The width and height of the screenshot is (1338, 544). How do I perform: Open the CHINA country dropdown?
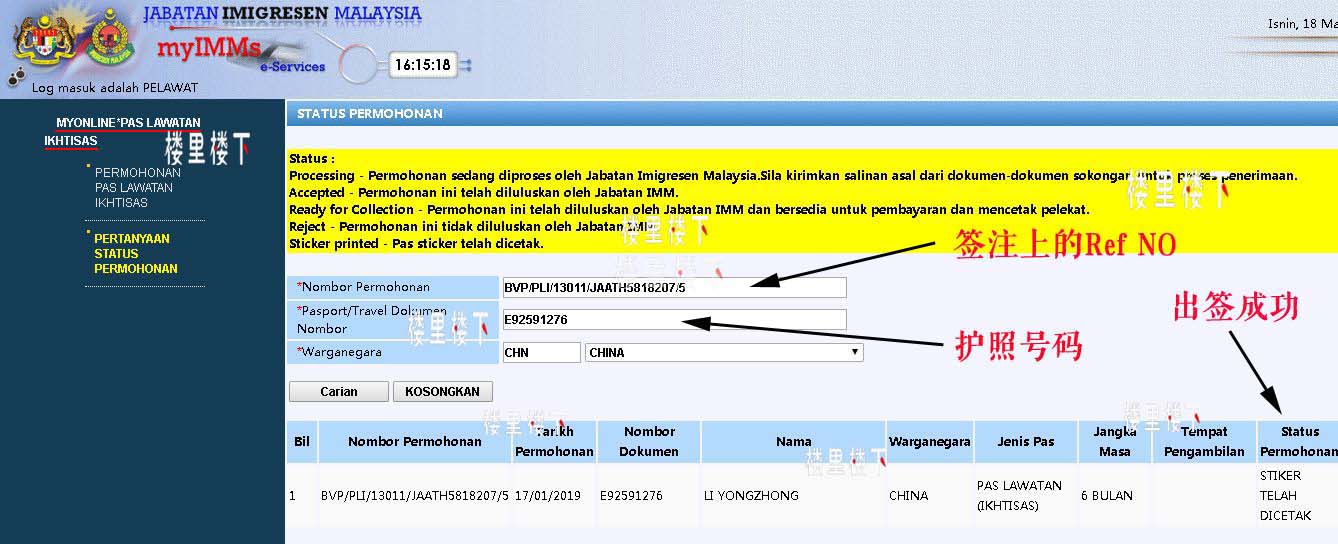724,352
